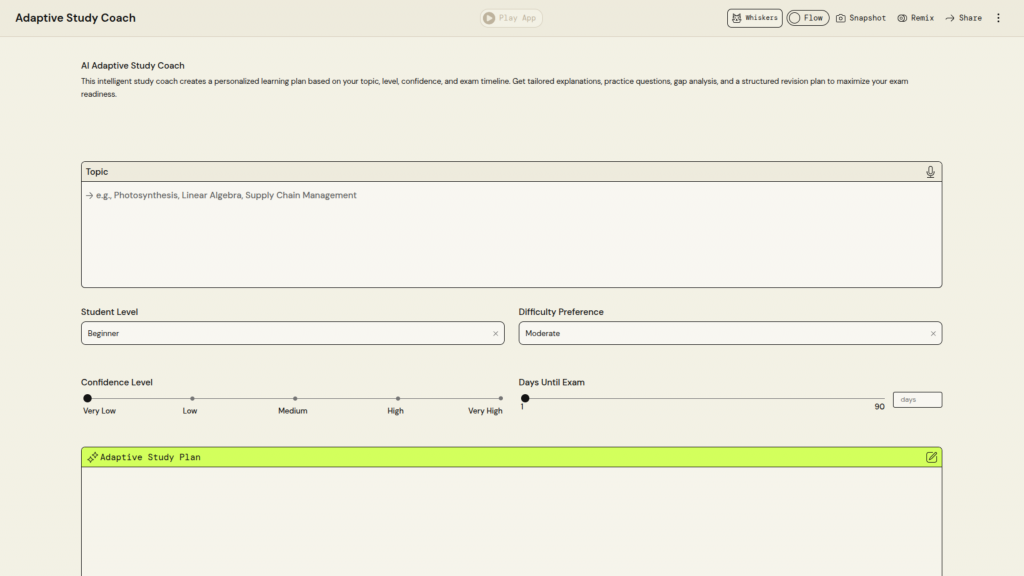Click the microphone icon in Topic field
1024x576 pixels.
[x=930, y=172]
